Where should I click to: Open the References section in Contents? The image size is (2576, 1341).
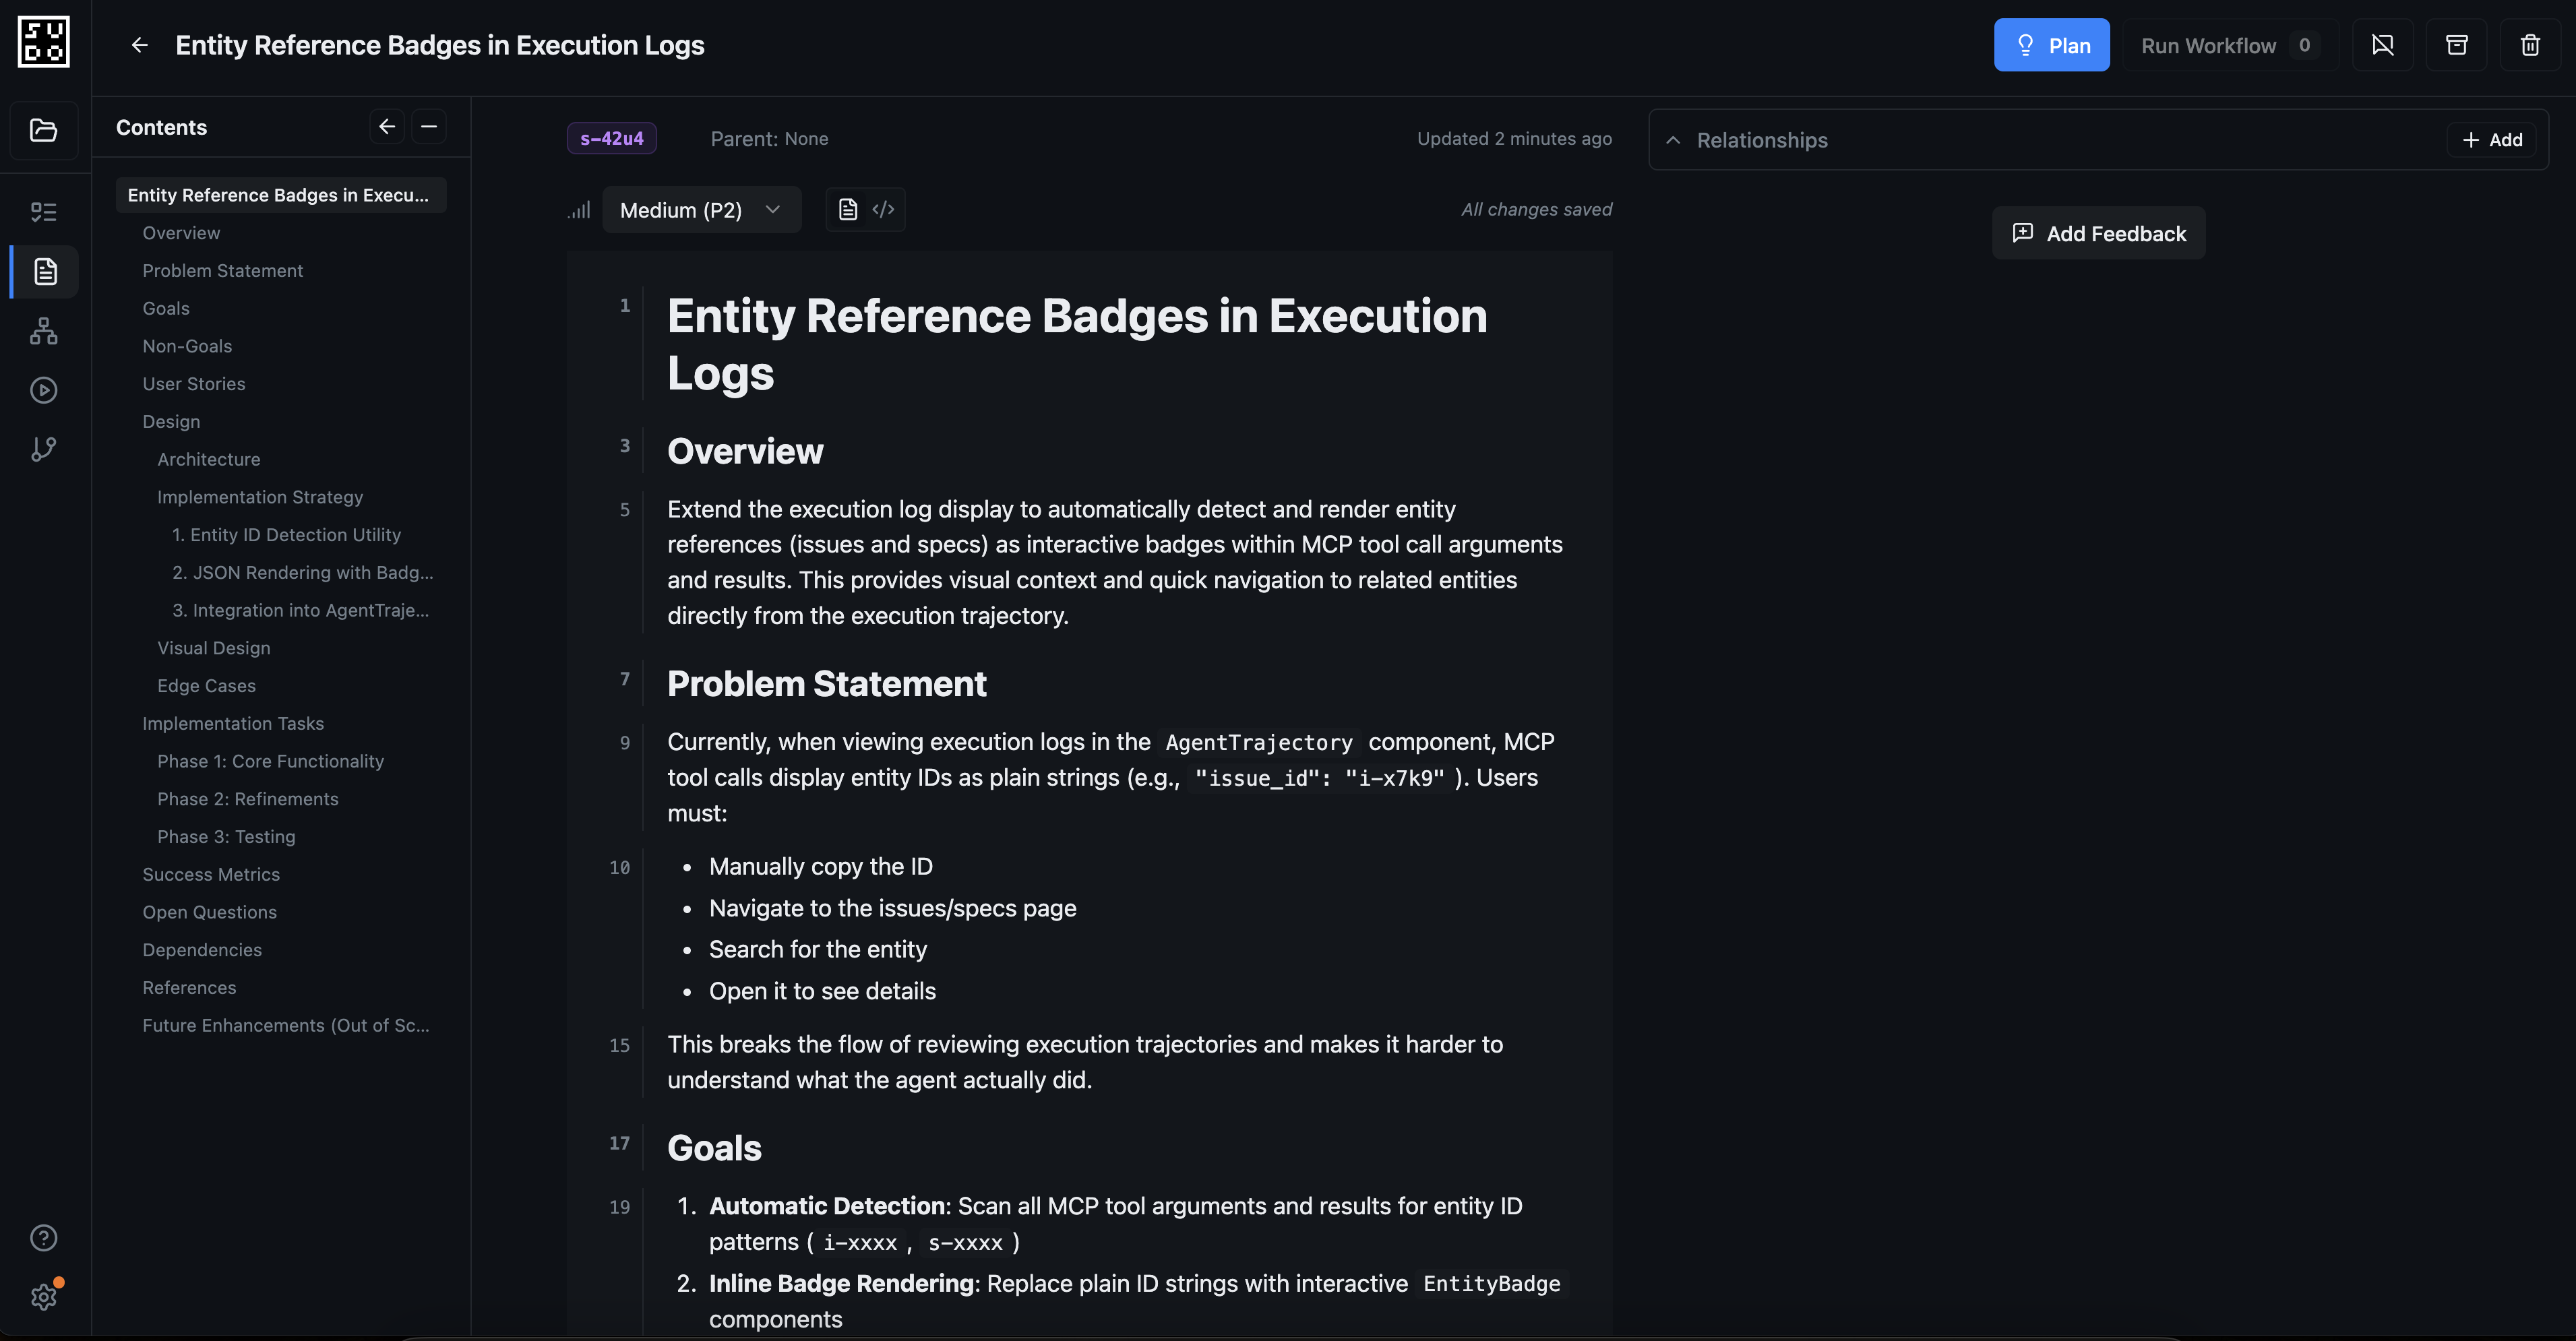(189, 987)
